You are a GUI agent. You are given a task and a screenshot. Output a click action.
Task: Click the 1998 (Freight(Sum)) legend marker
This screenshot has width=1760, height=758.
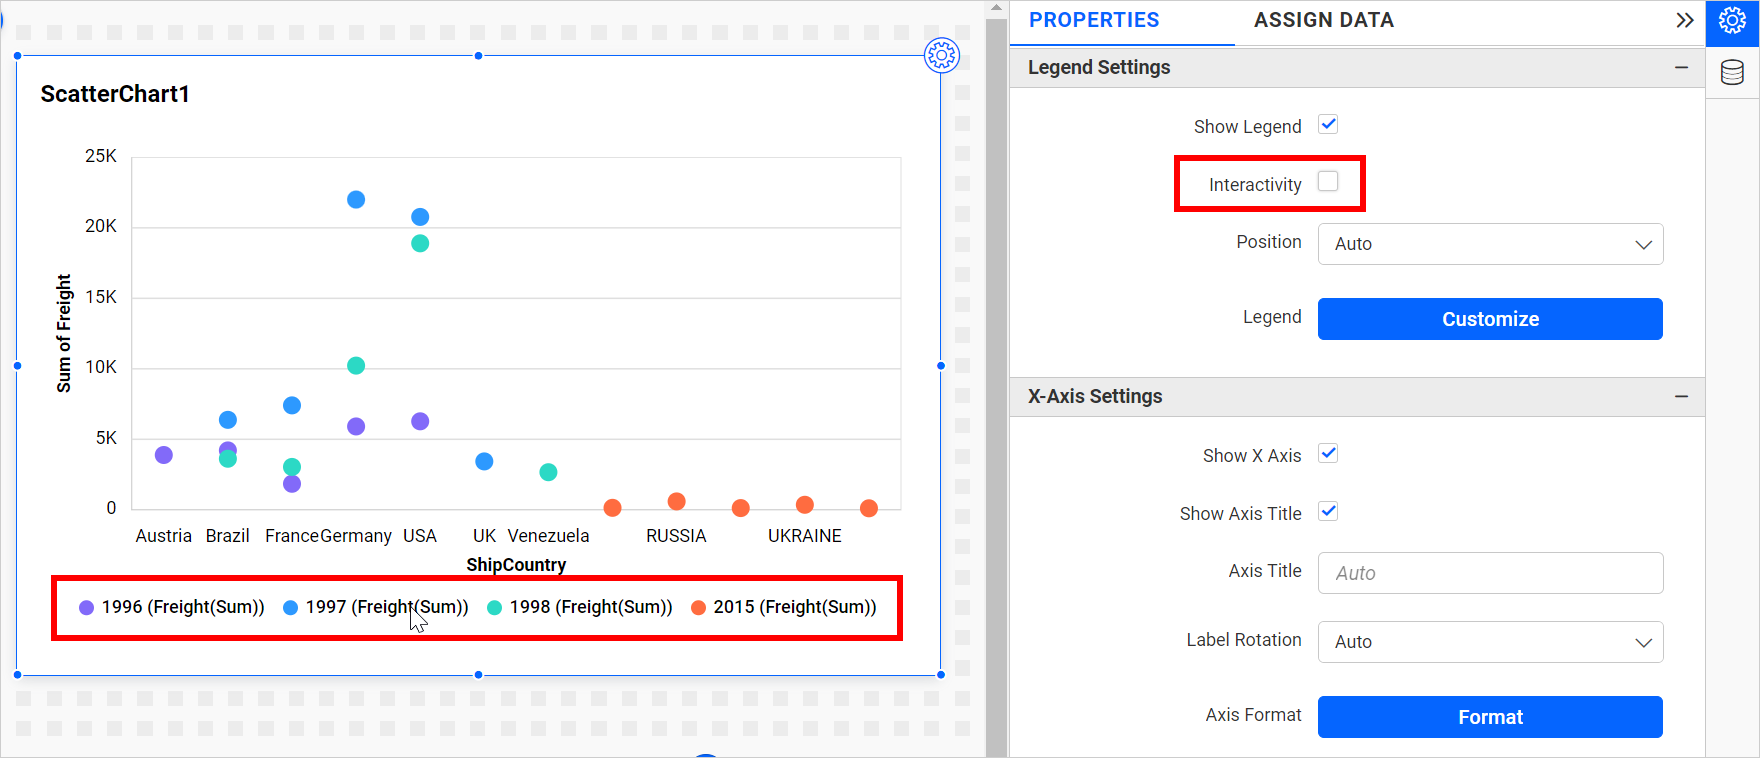pos(495,607)
